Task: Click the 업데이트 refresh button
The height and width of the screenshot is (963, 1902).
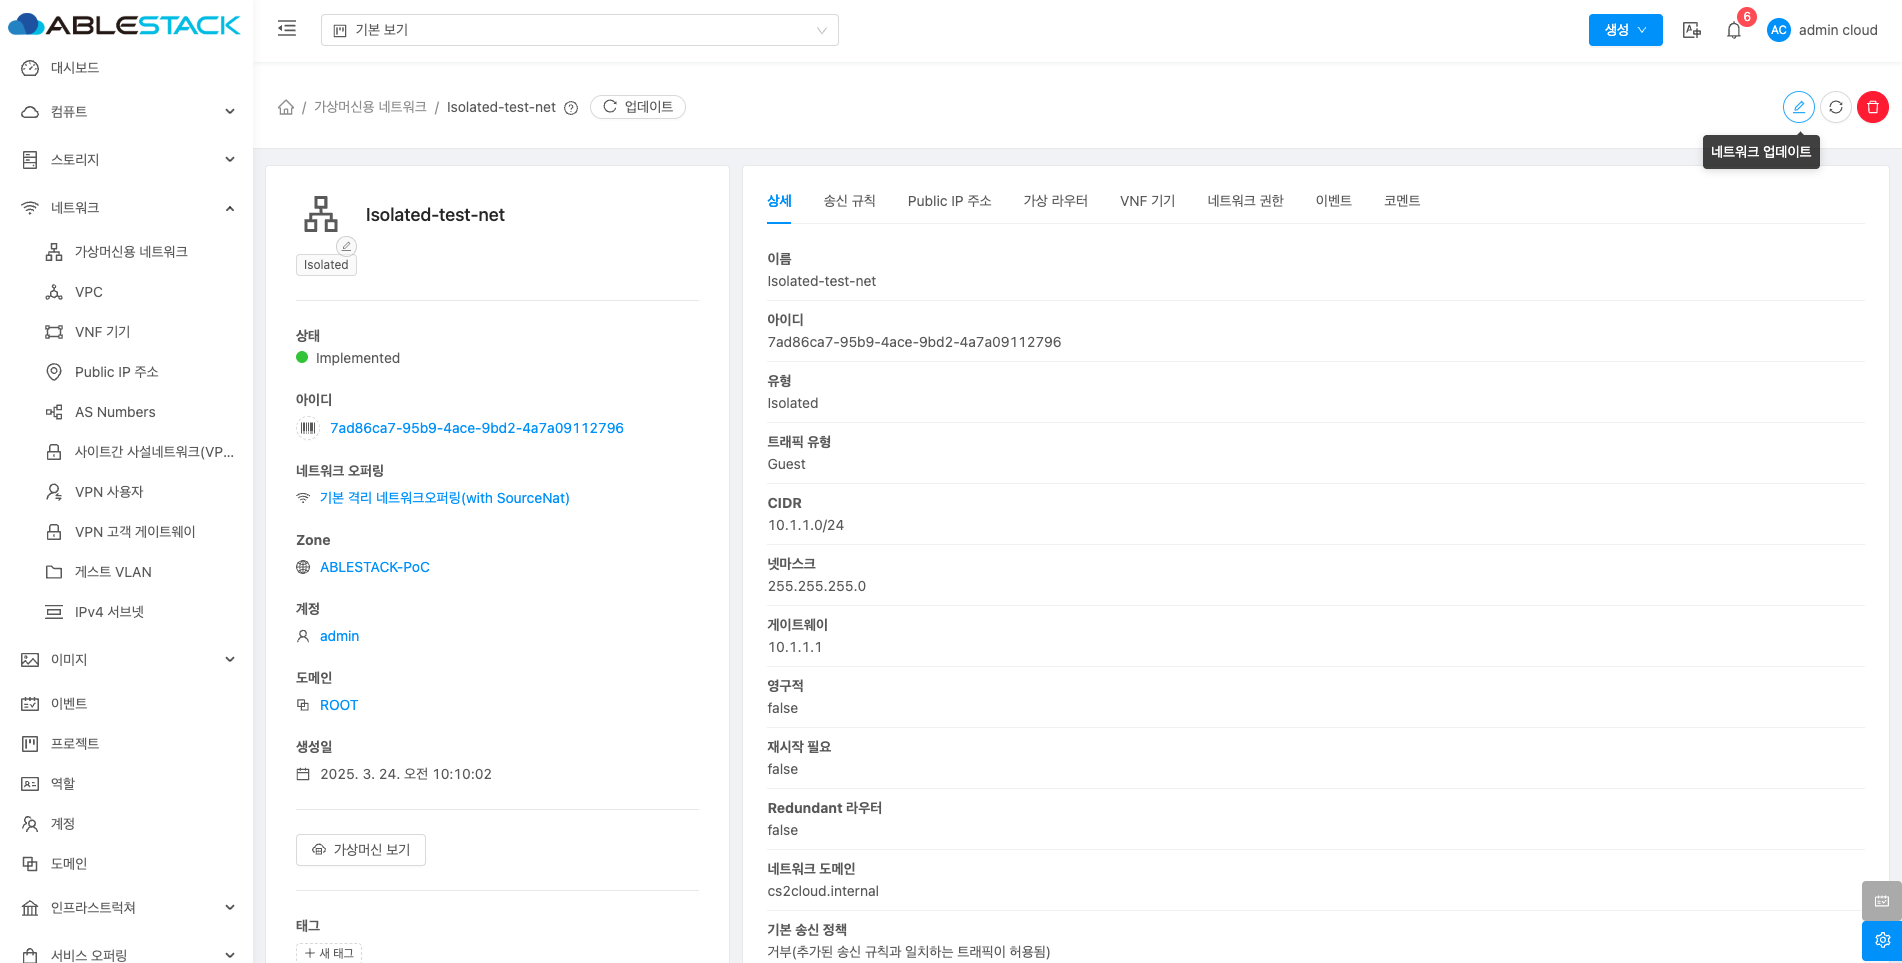Action: coord(638,107)
